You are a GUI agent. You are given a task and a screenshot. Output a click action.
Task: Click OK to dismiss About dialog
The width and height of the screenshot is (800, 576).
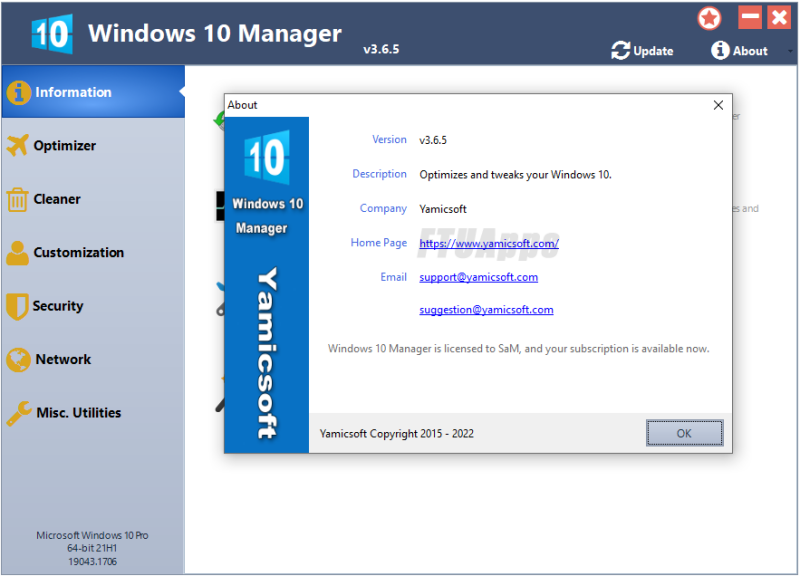pos(684,433)
